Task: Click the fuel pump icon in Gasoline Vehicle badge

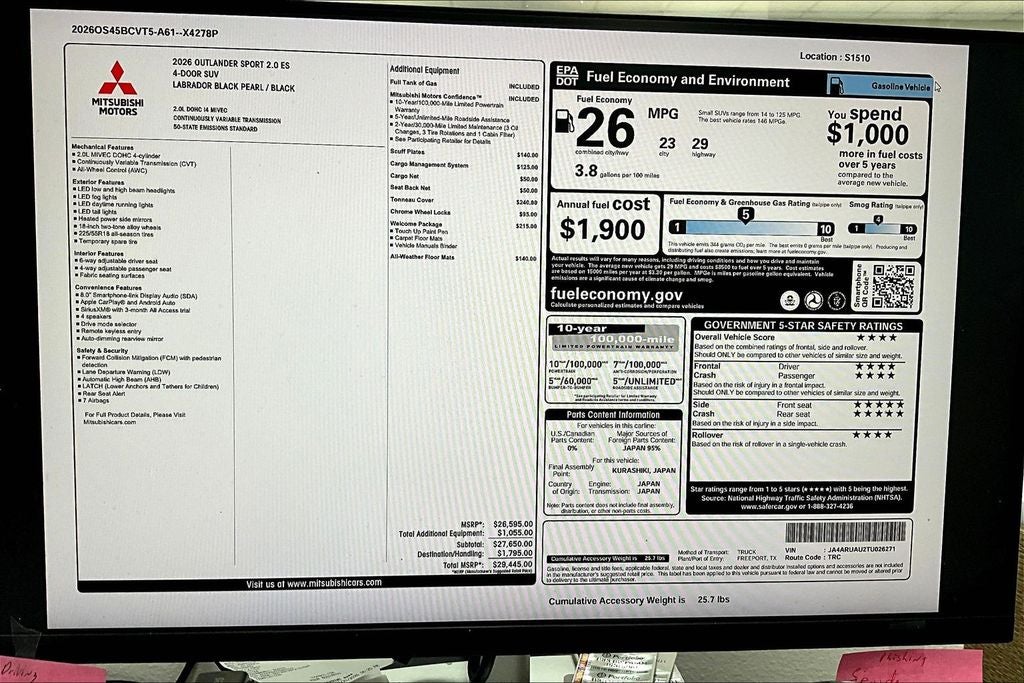Action: 837,86
